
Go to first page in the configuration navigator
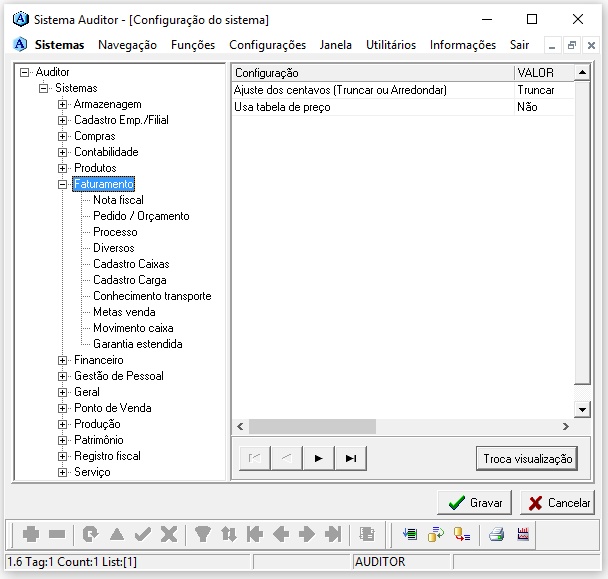[254, 458]
